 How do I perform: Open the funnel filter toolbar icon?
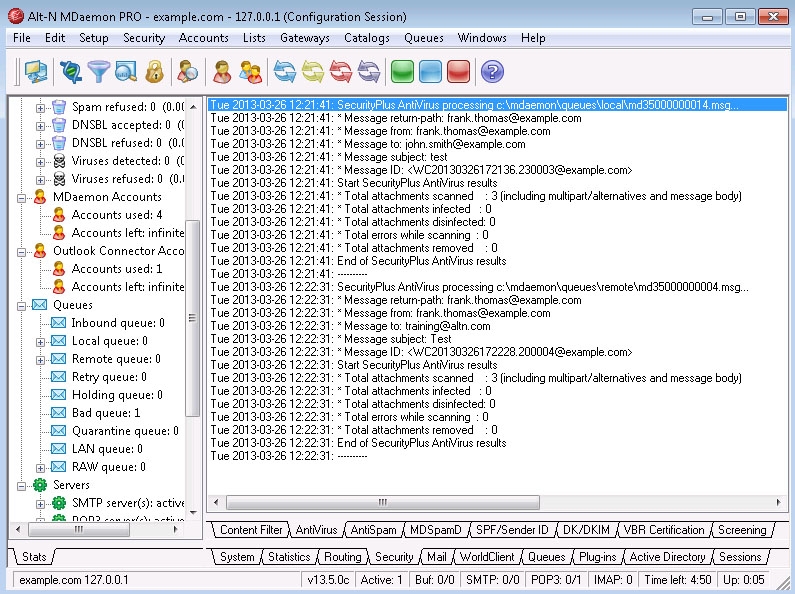coord(99,72)
